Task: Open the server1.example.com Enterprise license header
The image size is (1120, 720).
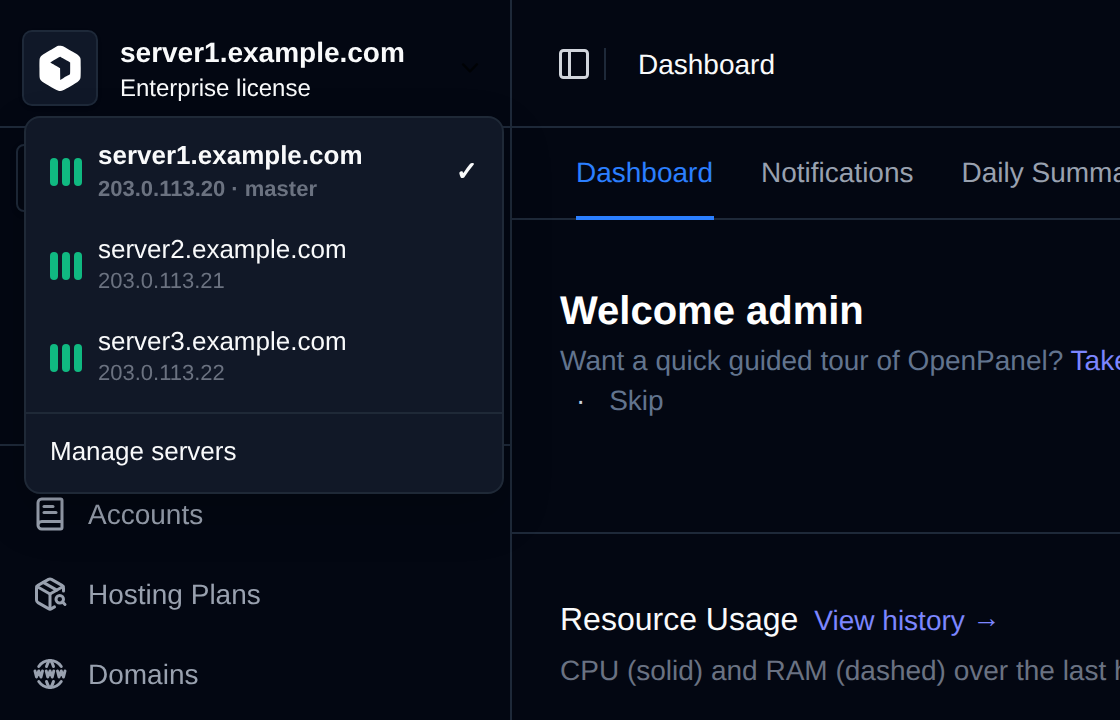Action: coord(256,68)
